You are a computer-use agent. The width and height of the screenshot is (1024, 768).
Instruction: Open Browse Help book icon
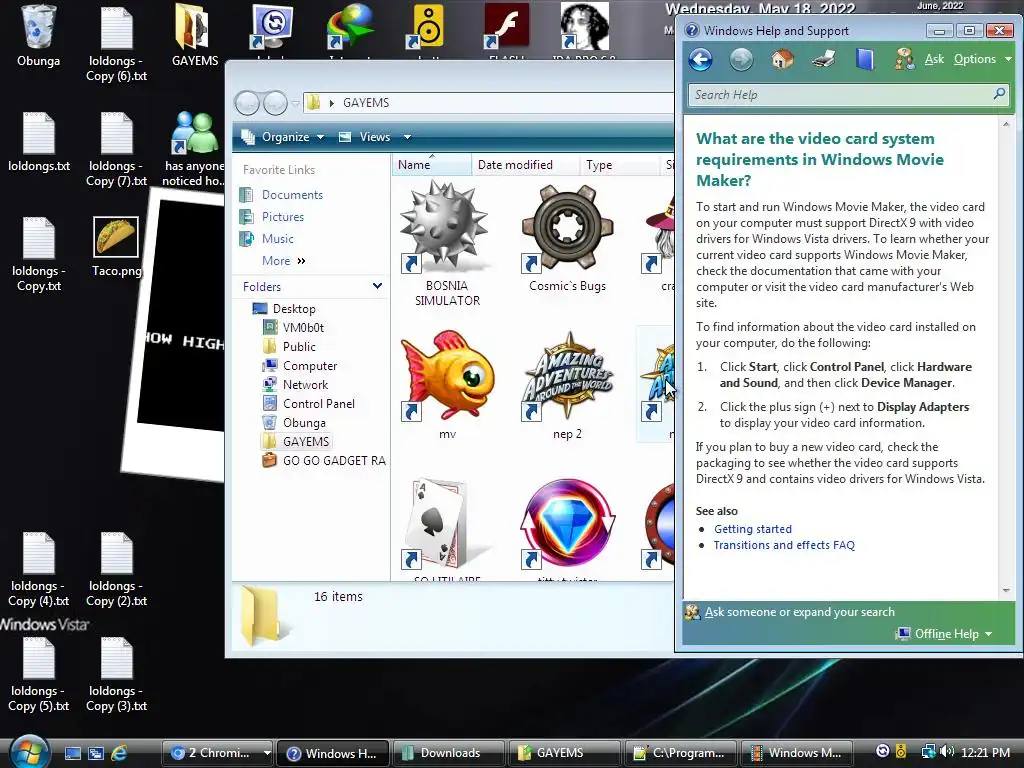tap(865, 59)
